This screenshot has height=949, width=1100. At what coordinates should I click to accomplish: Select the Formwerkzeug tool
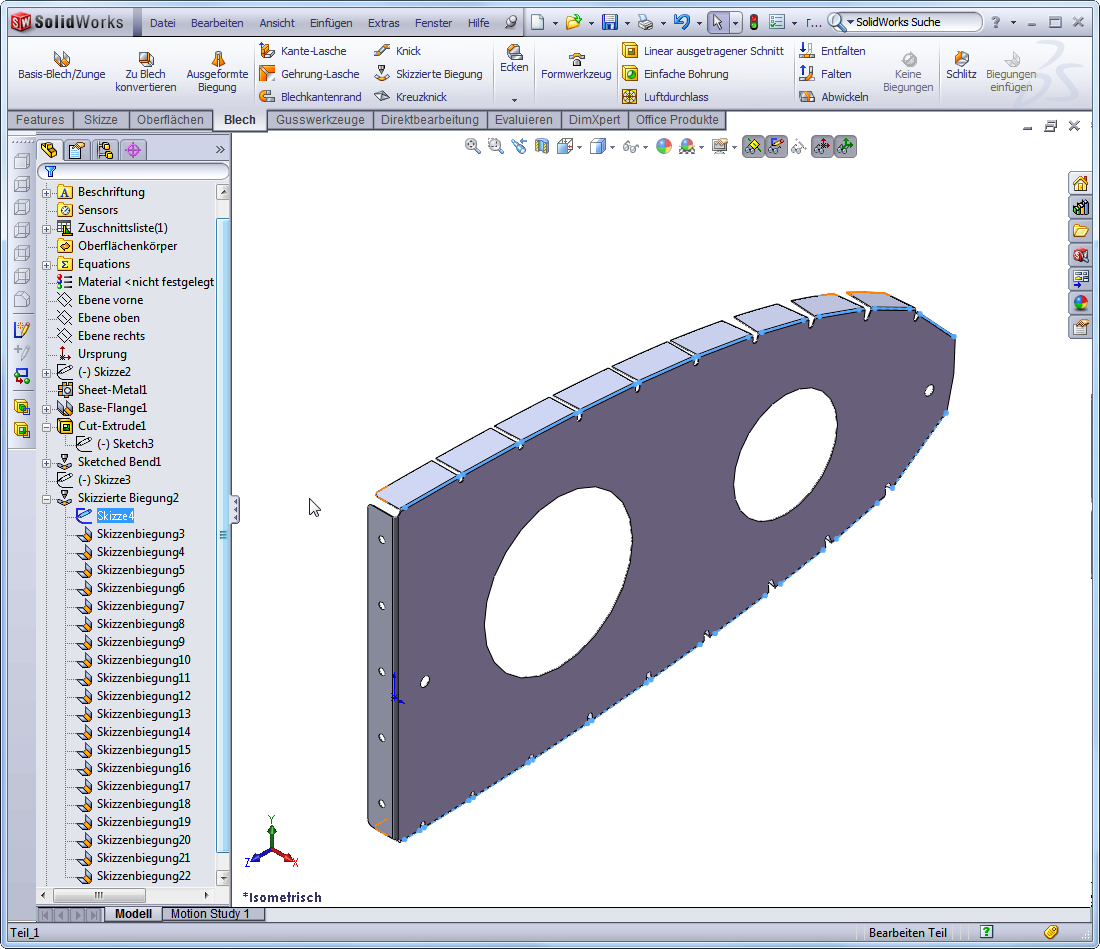coord(576,66)
